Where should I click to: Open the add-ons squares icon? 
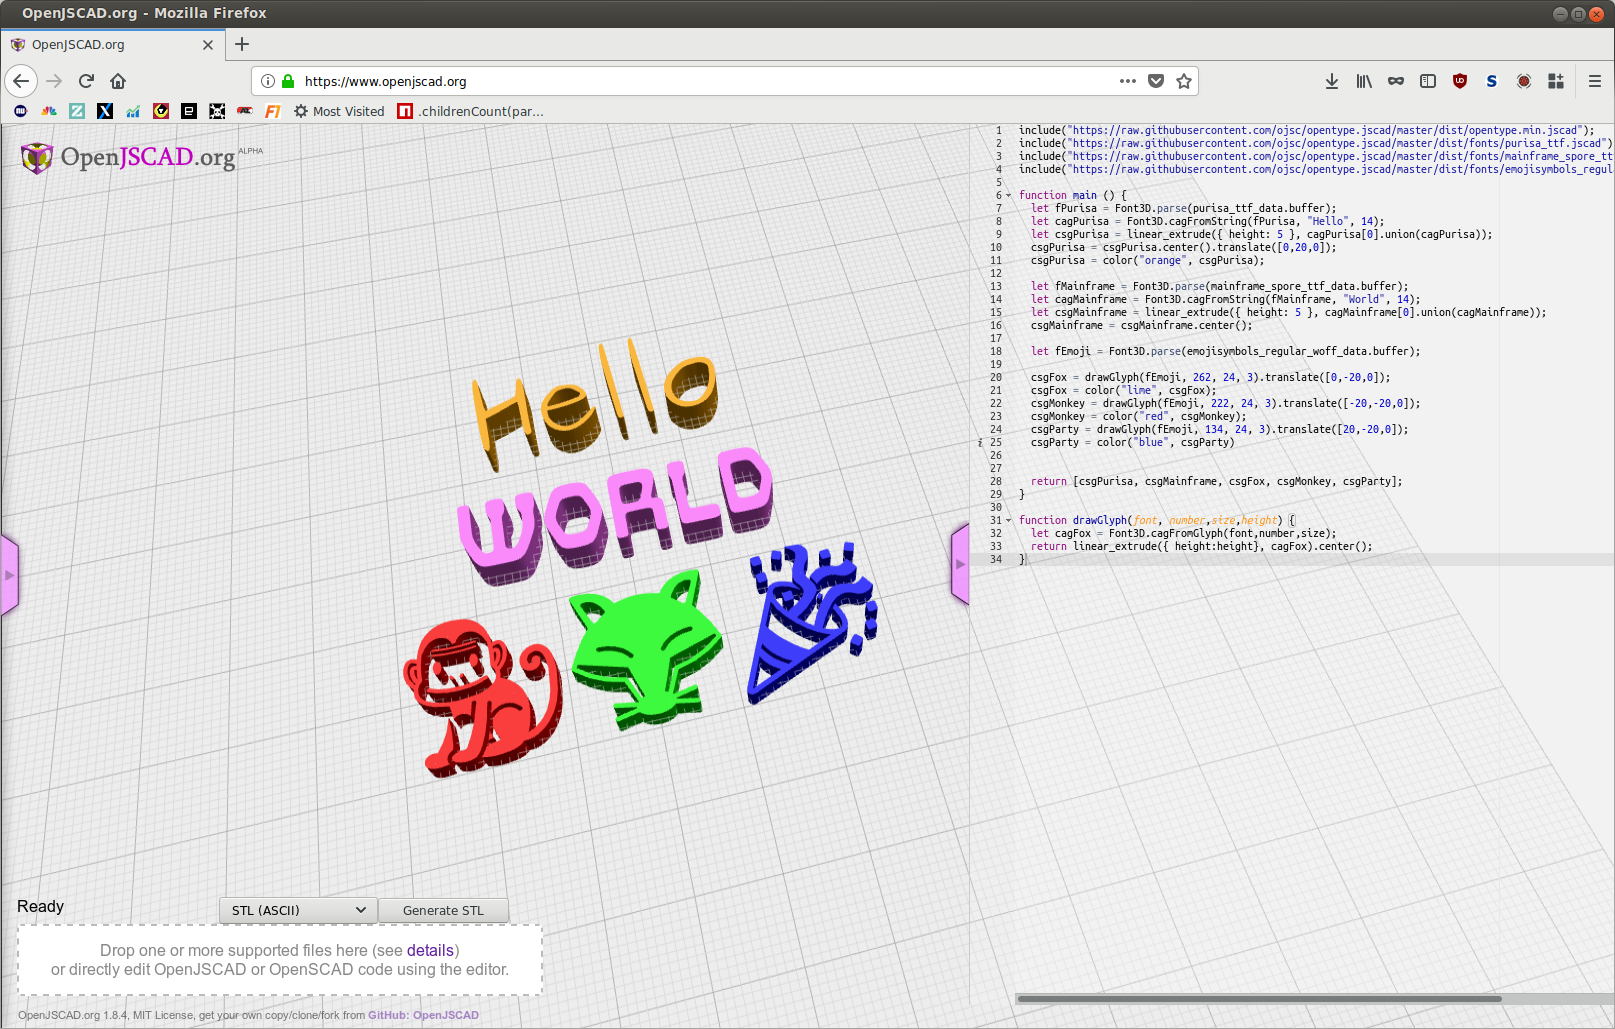(1556, 81)
